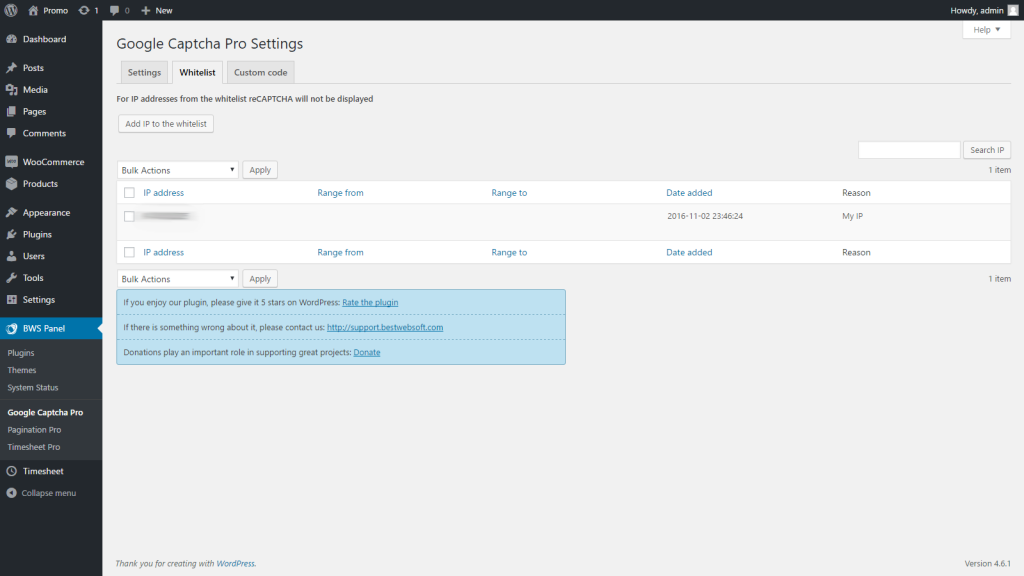Open the support.bestwebsoft.com link
The width and height of the screenshot is (1024, 576).
[385, 327]
